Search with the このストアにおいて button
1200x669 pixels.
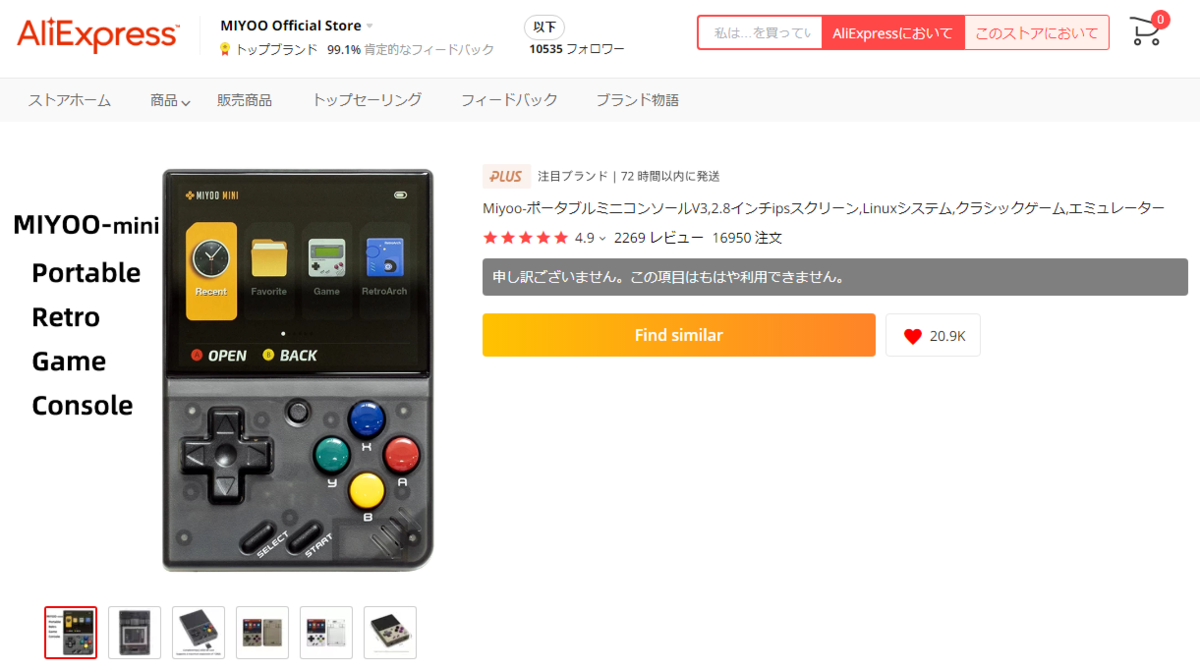pos(1036,33)
